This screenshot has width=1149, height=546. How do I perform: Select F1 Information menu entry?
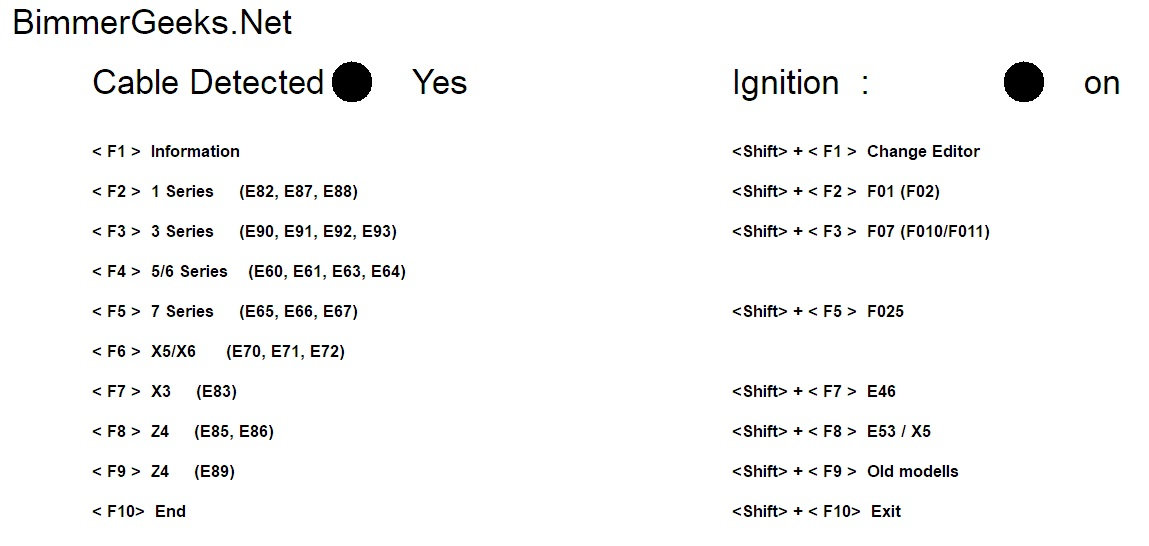click(166, 152)
